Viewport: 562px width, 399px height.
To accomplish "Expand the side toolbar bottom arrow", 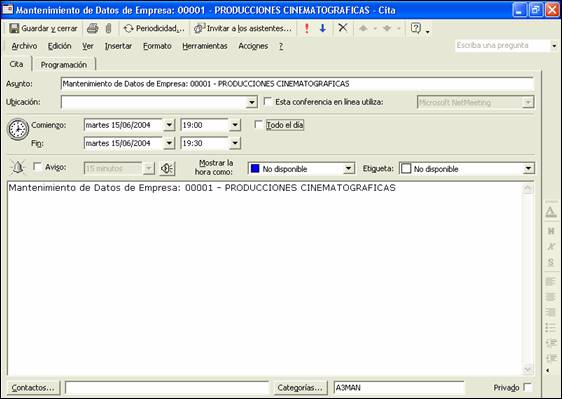I will (548, 370).
